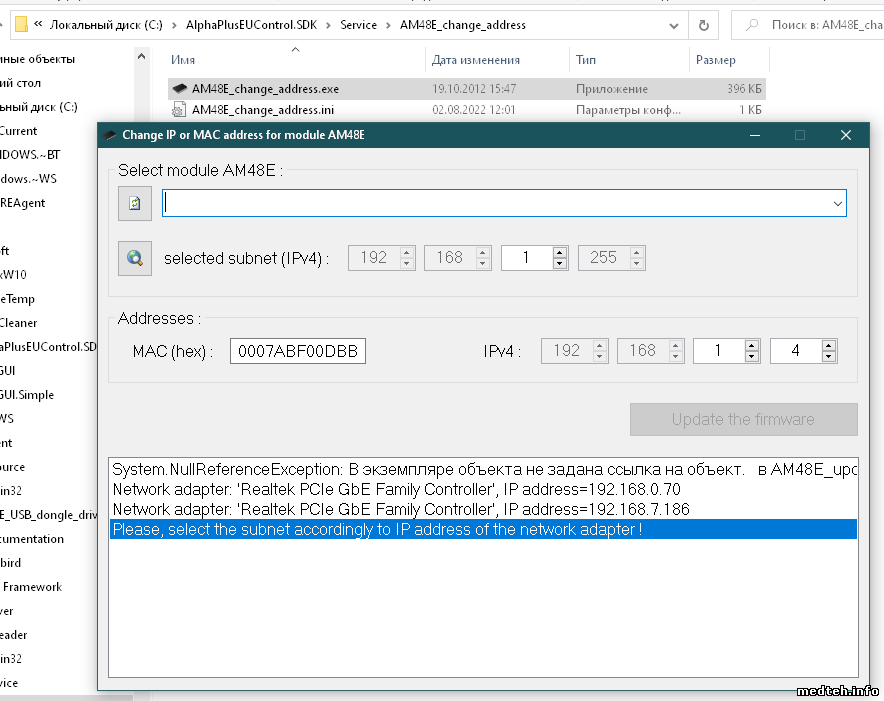Click the MAC (hex) address input field
884x701 pixels.
coord(298,351)
